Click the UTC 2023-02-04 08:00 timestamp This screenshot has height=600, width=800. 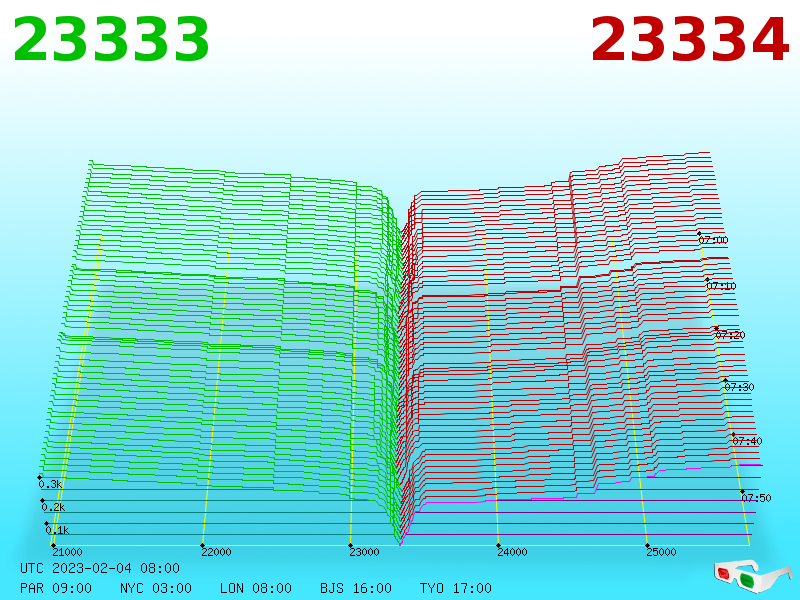100,568
